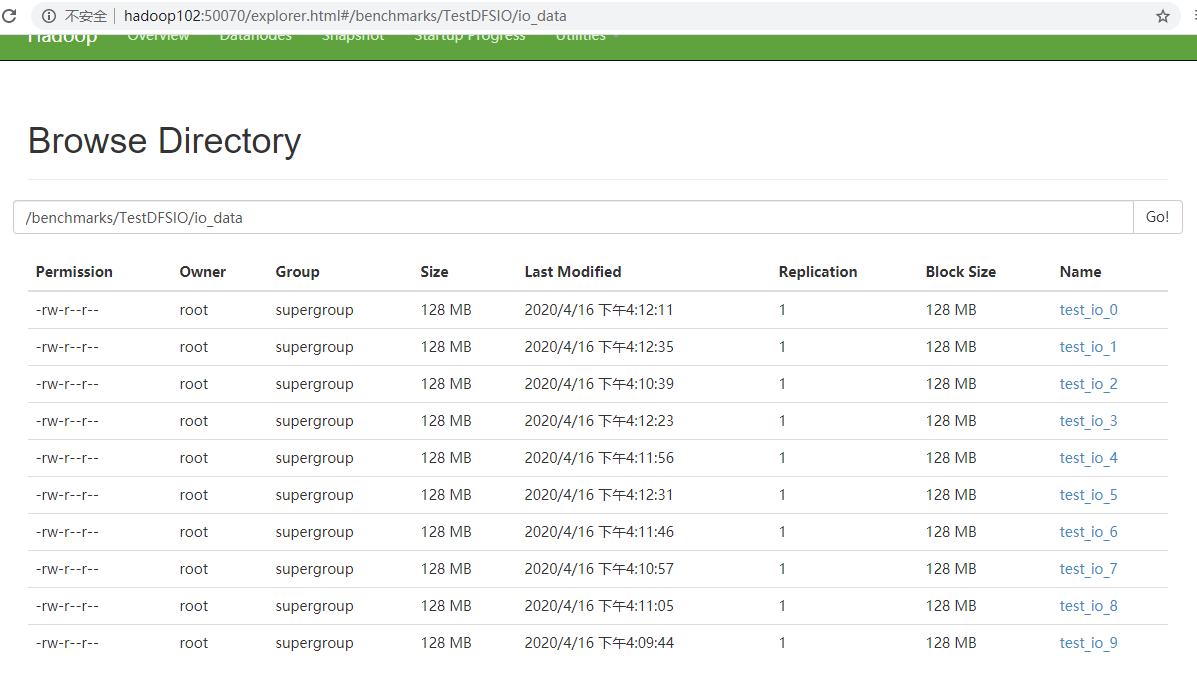Screen dimensions: 1197x679
Task: Reload the page with the refresh icon
Action: (x=9, y=16)
